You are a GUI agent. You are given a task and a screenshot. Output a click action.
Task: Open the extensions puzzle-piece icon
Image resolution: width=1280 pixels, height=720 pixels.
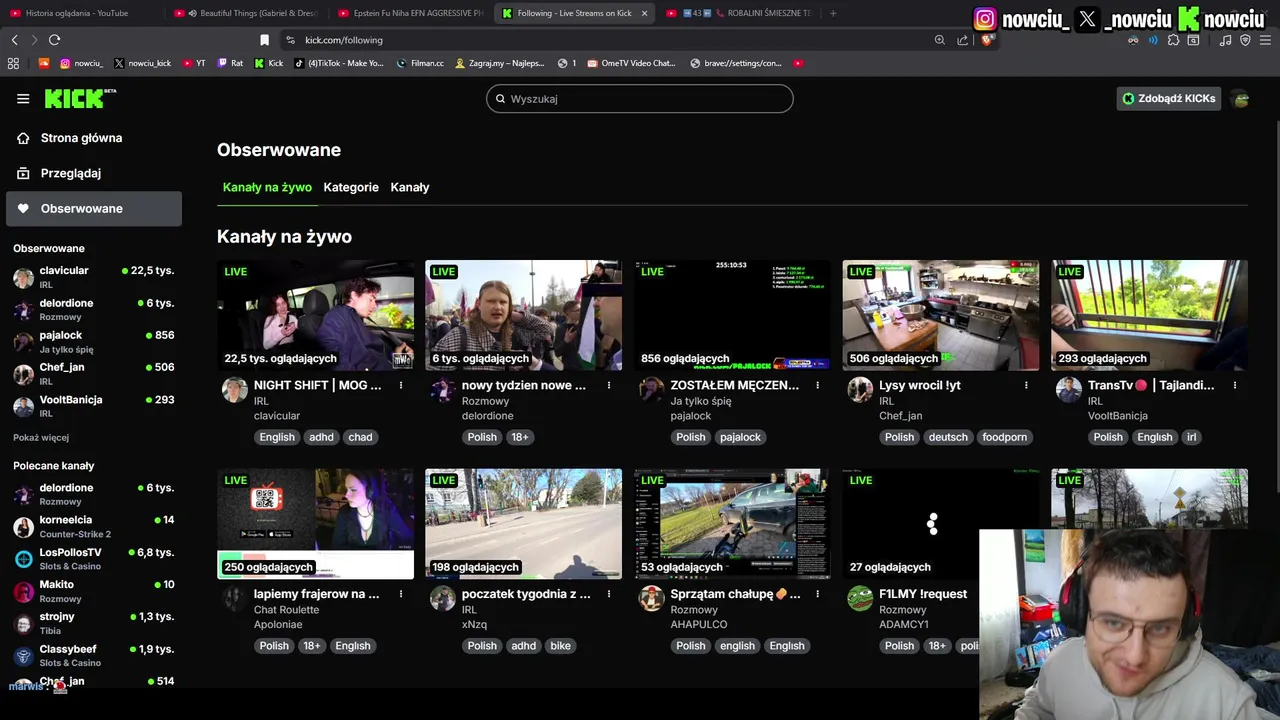[x=1174, y=40]
